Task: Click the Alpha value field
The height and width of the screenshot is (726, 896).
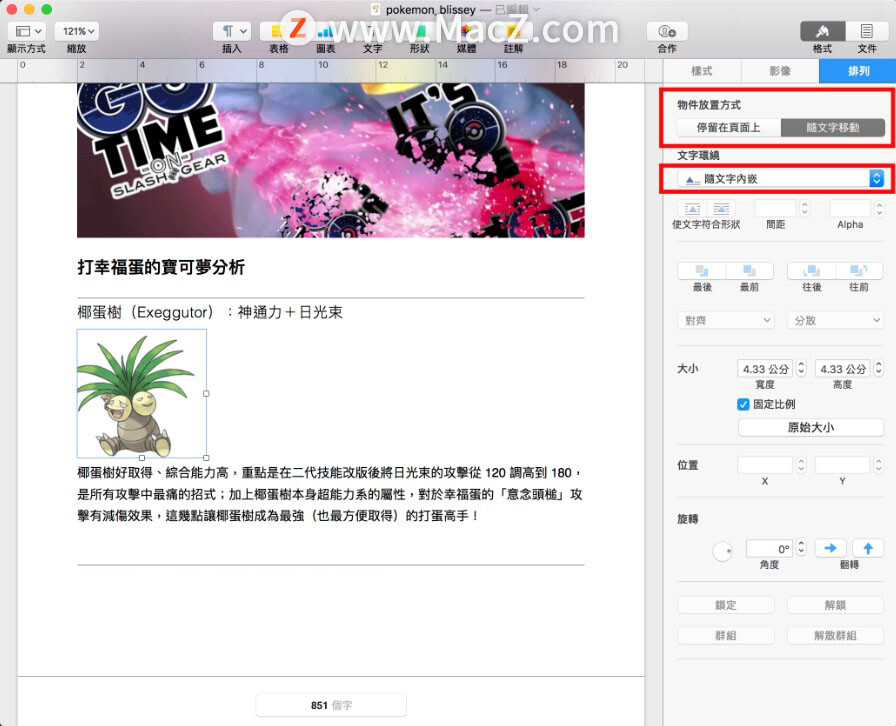Action: 850,209
